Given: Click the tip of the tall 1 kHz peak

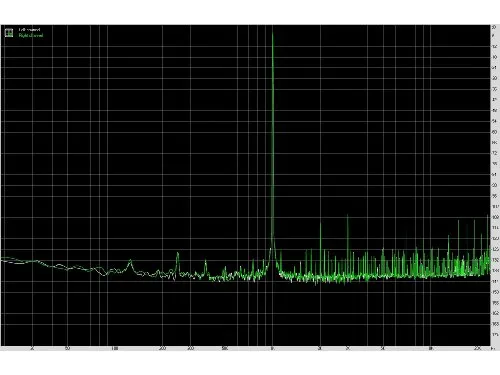Looking at the screenshot, I should click(273, 32).
